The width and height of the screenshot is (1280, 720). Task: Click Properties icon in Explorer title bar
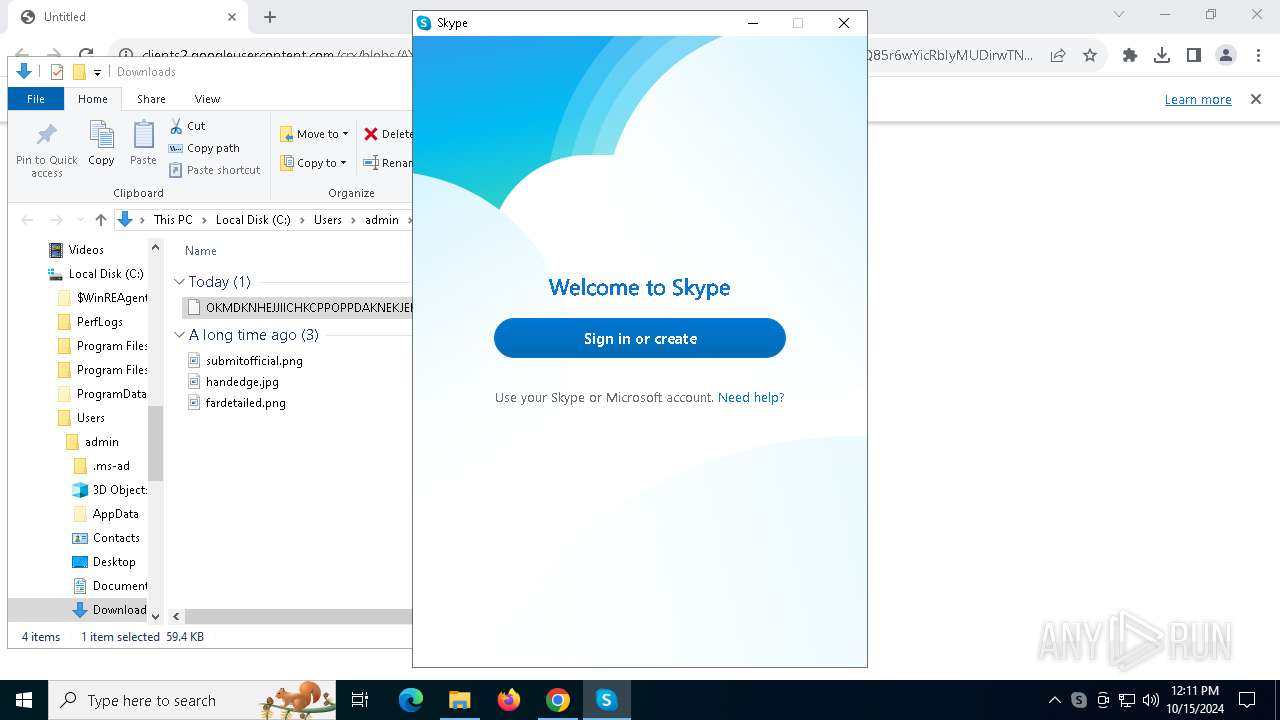pyautogui.click(x=57, y=72)
